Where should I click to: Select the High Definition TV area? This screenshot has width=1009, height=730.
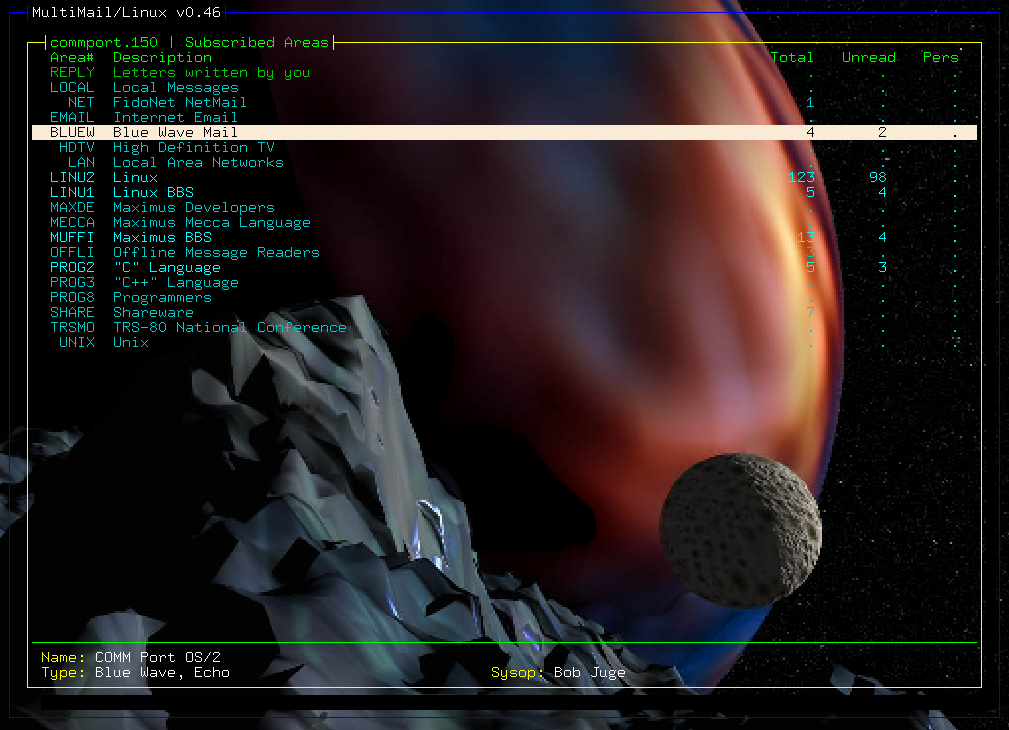tap(193, 147)
